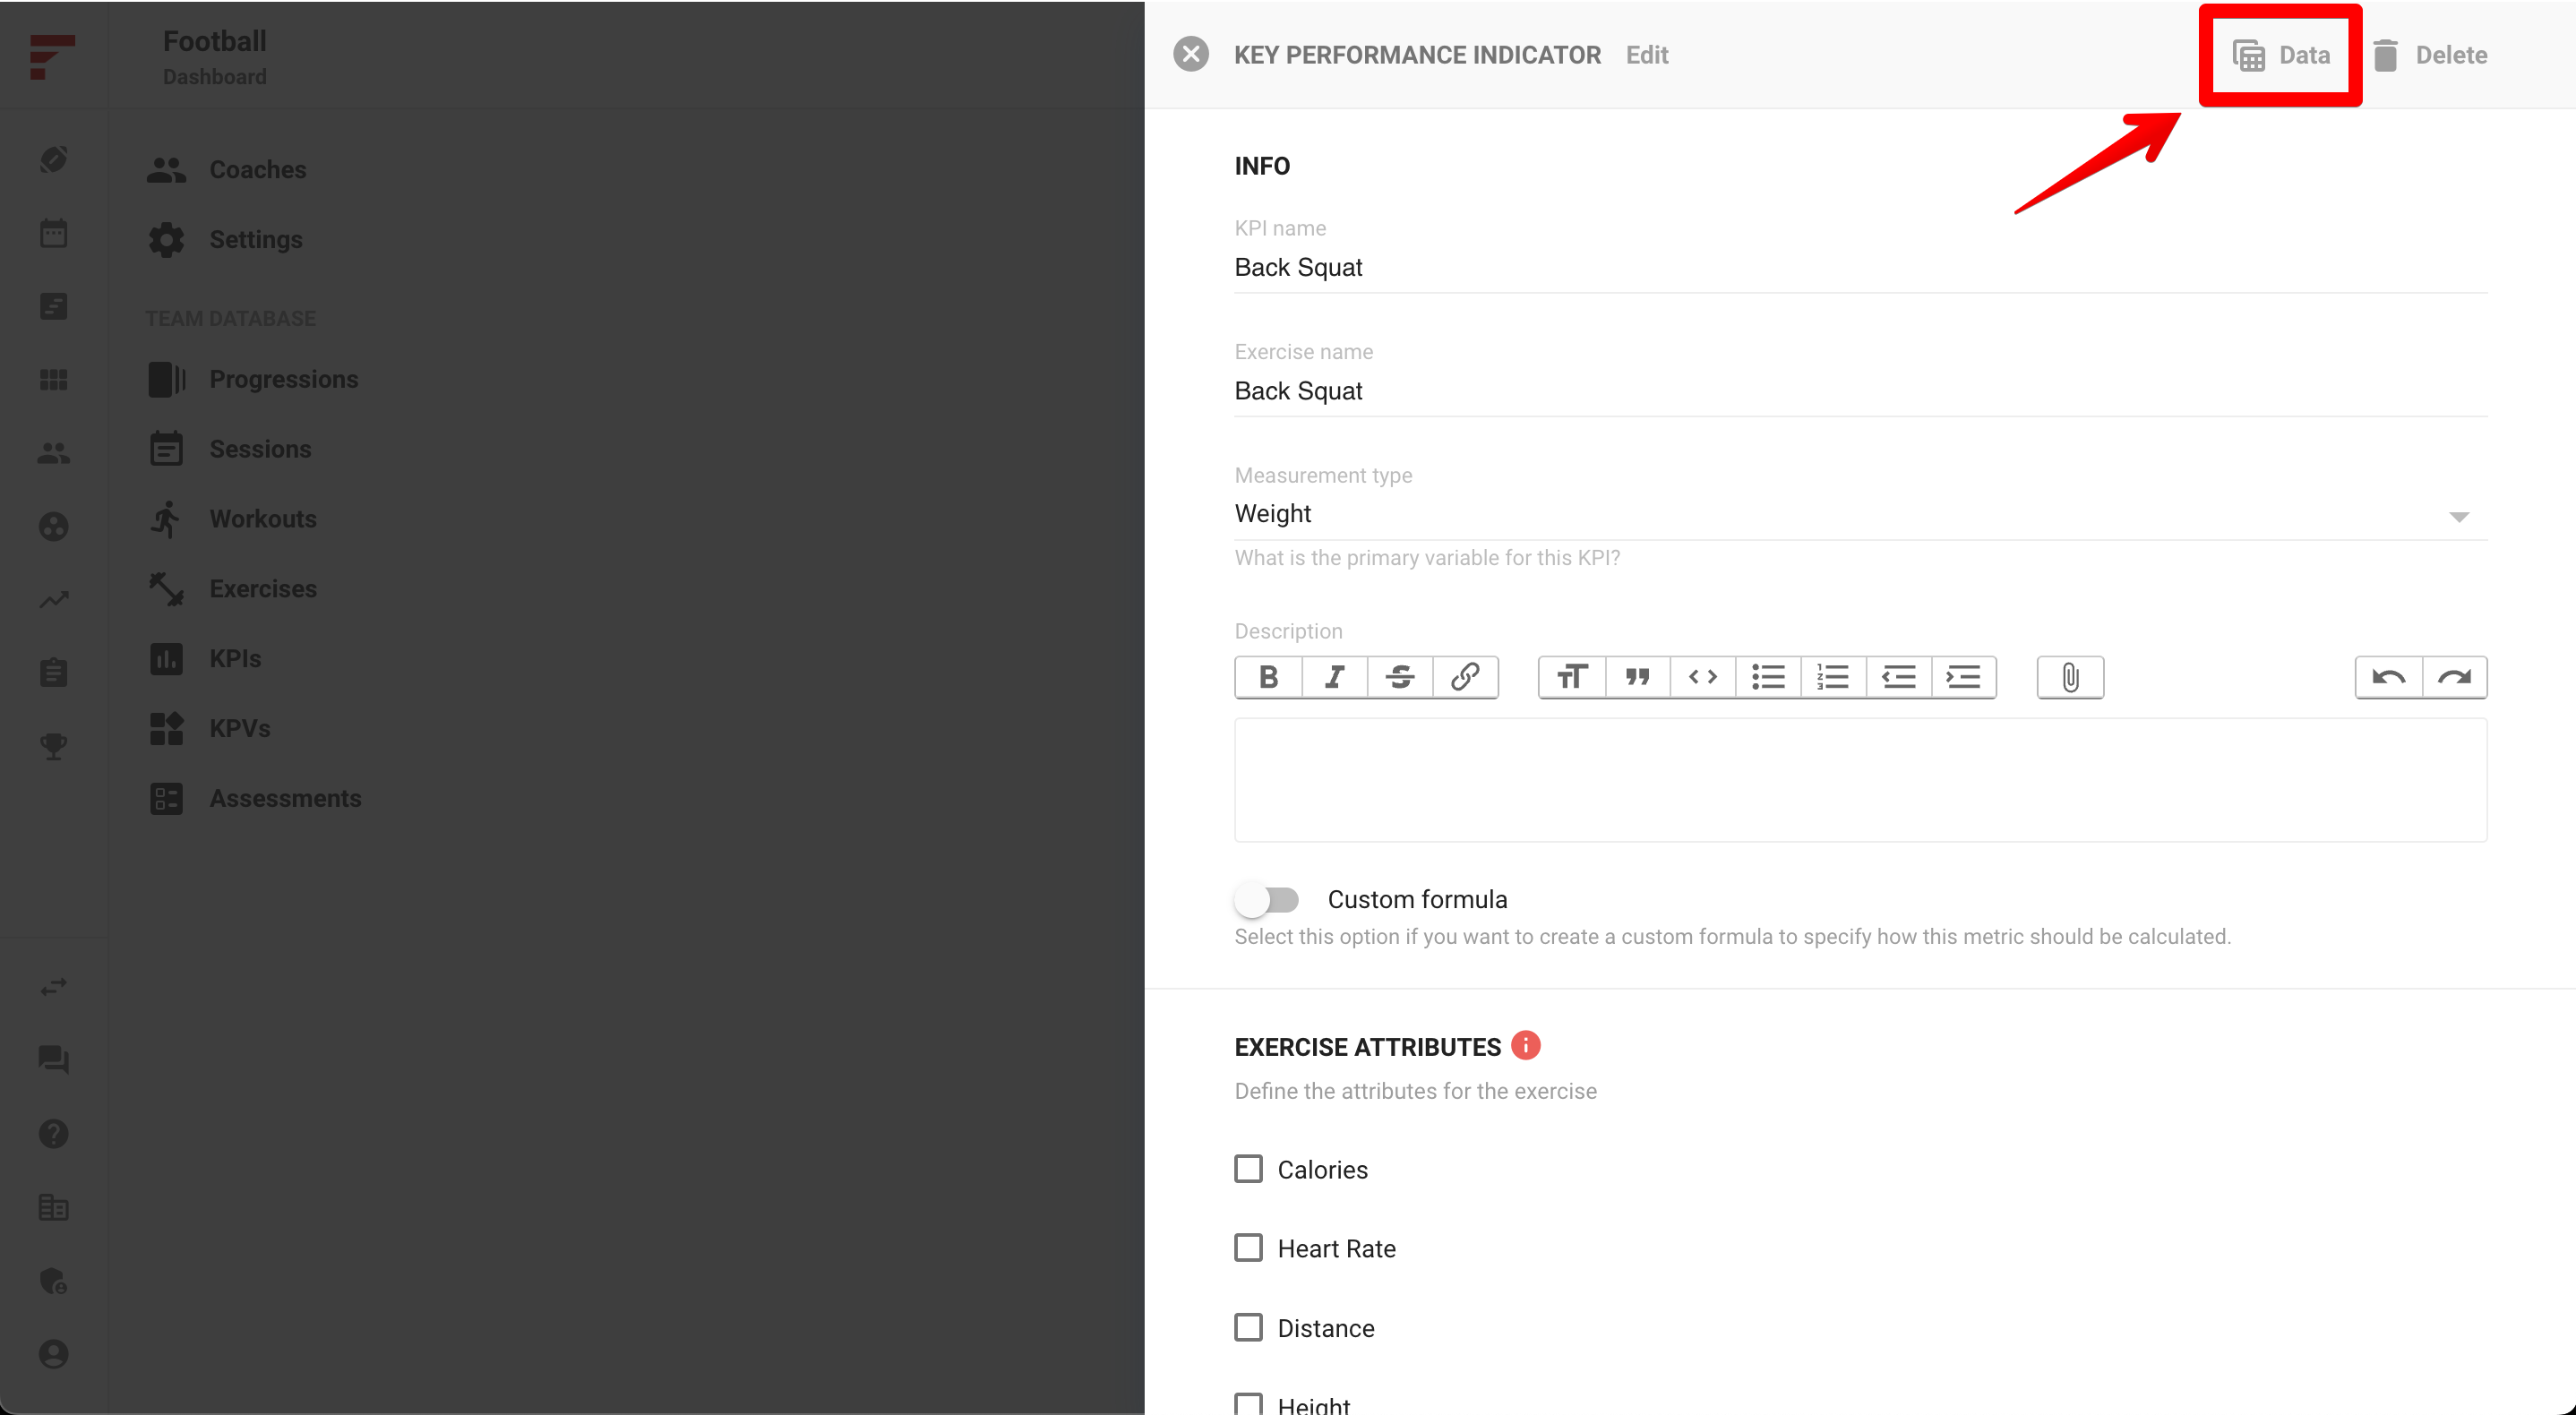Image resolution: width=2576 pixels, height=1415 pixels.
Task: Open the Measurement type dropdown
Action: pos(1860,514)
